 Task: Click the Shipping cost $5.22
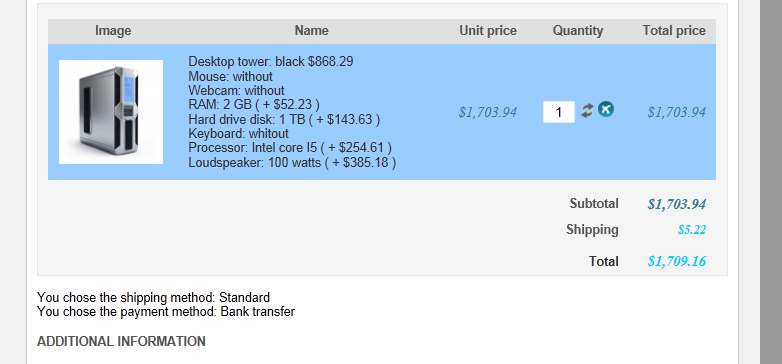[x=692, y=230]
